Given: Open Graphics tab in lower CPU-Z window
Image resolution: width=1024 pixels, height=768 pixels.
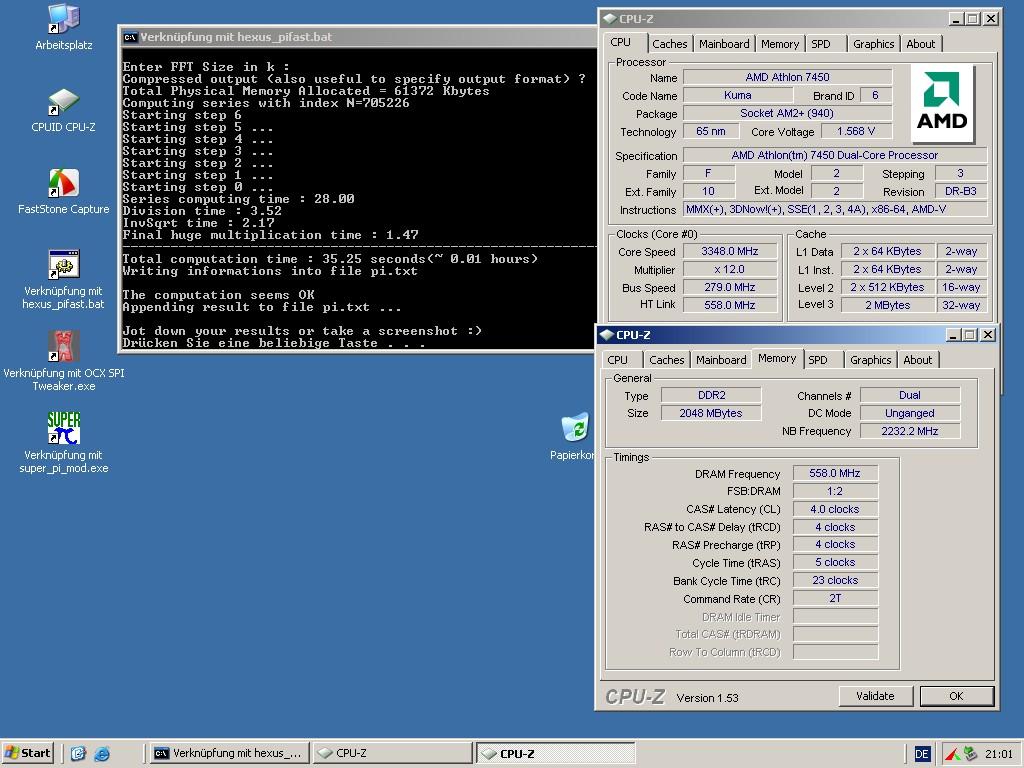Looking at the screenshot, I should click(x=871, y=360).
